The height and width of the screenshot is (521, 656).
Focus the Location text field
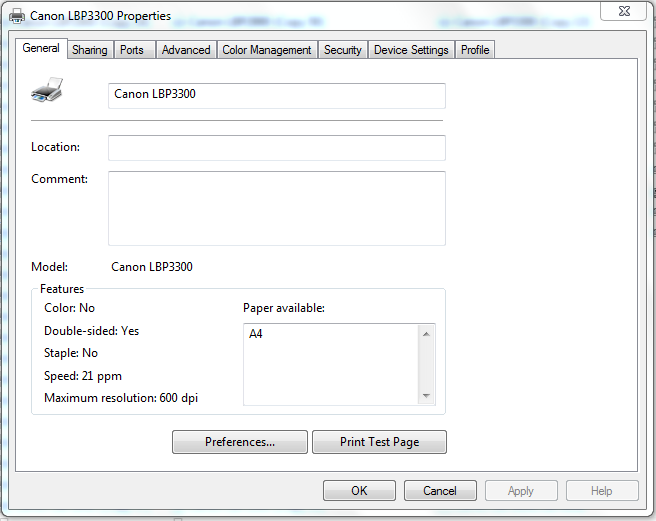pyautogui.click(x=277, y=148)
